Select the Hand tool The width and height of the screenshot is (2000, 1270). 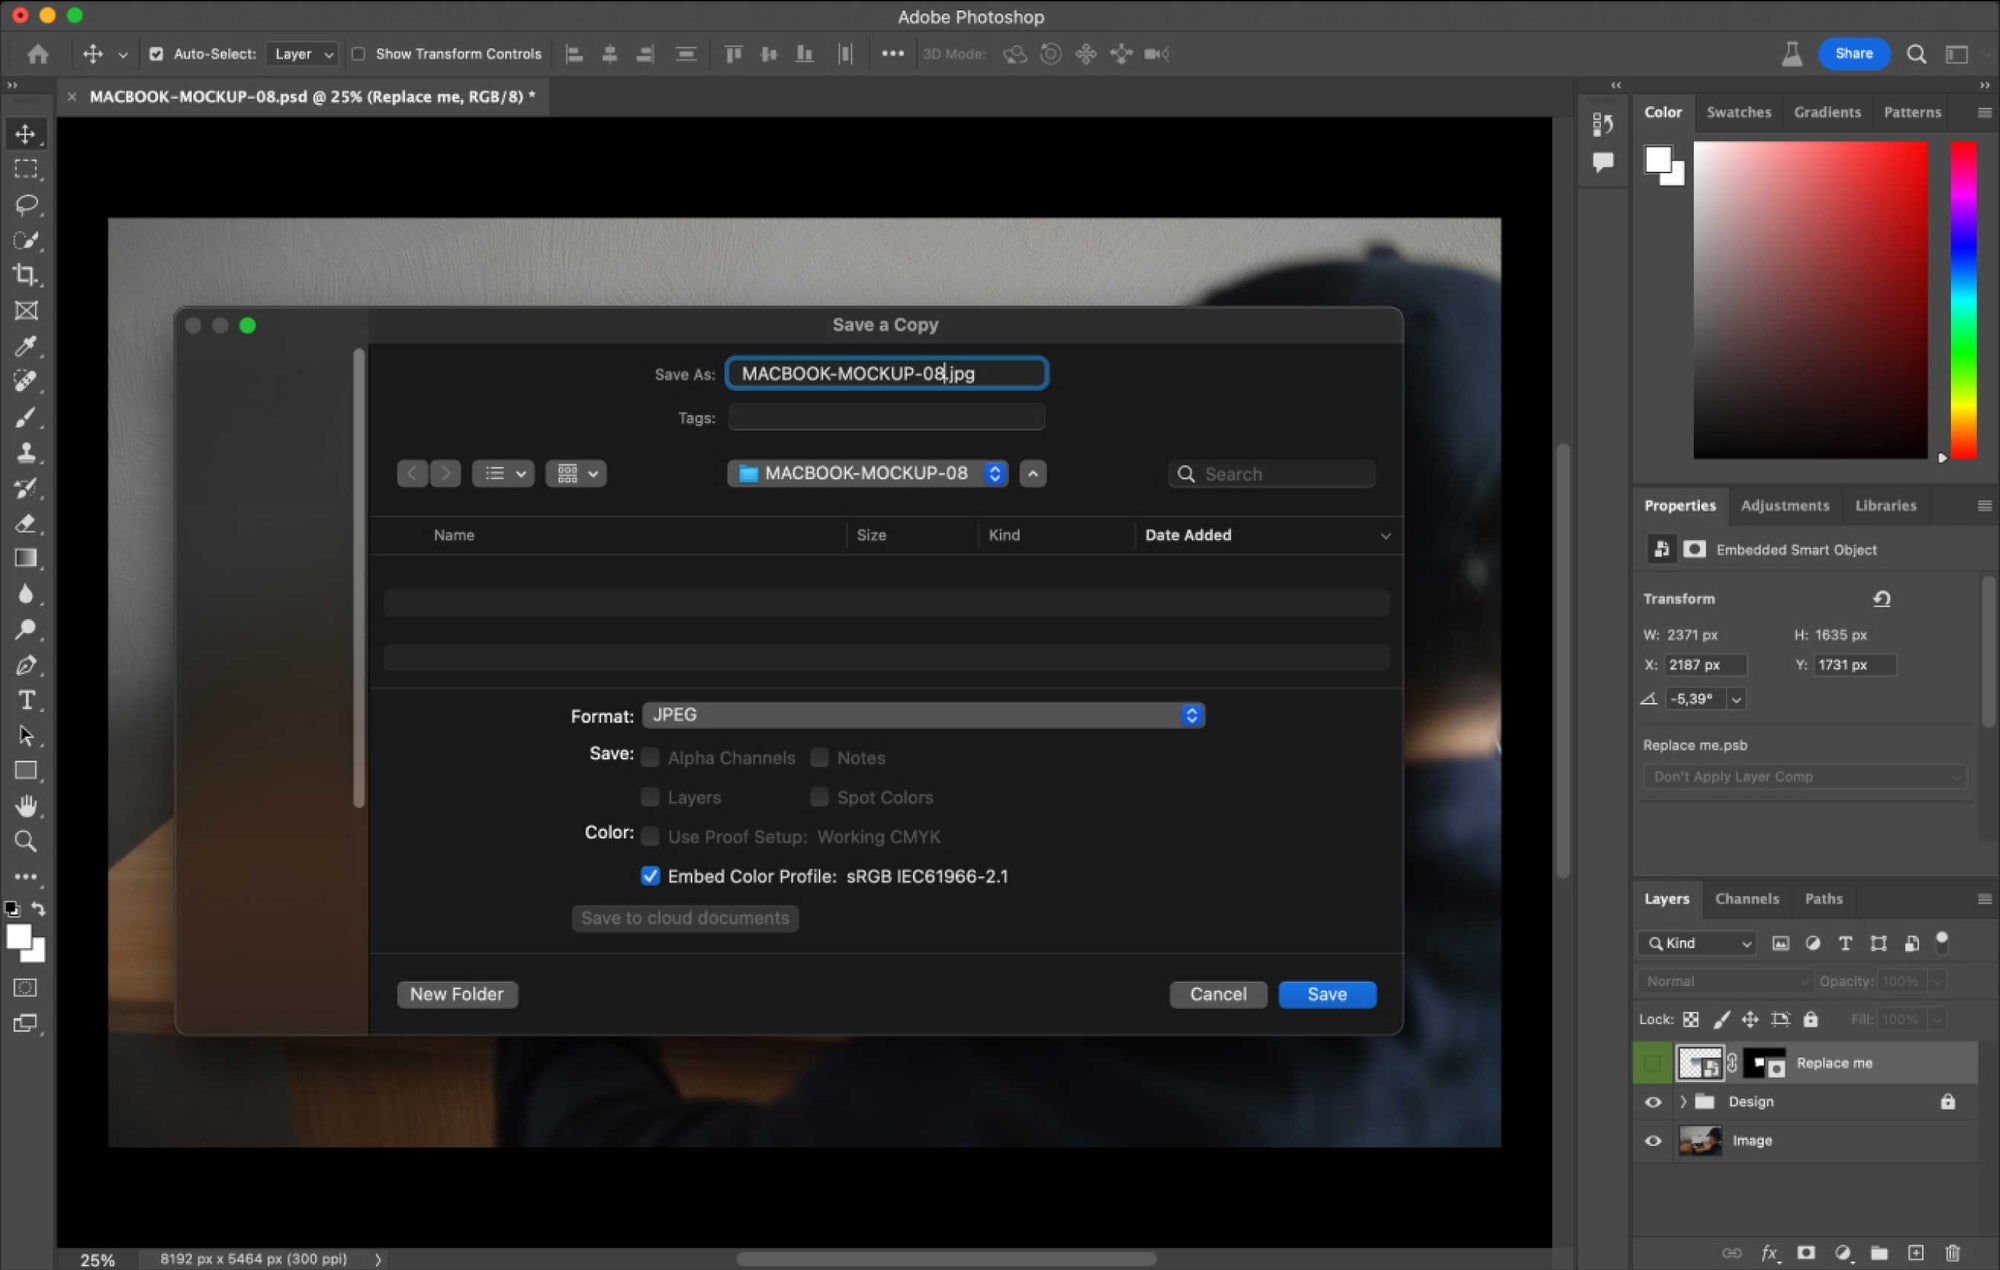point(26,806)
